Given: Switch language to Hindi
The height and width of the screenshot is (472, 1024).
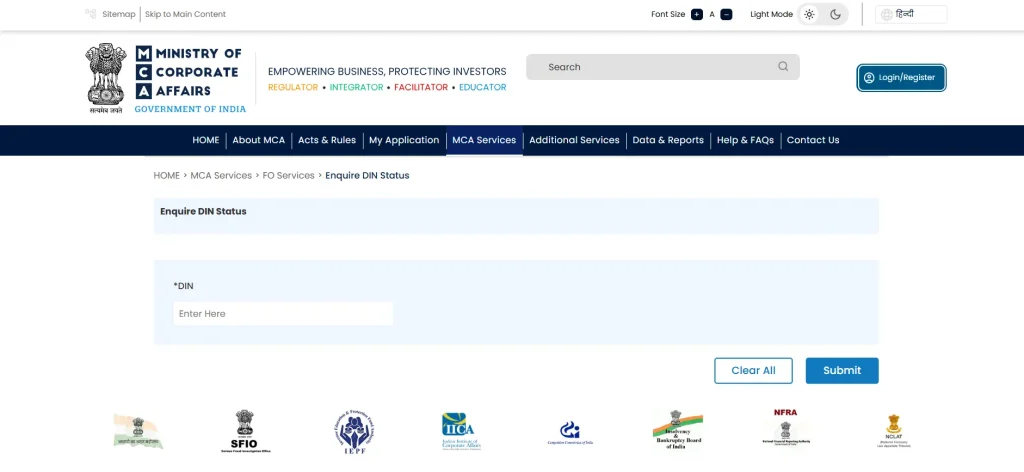Looking at the screenshot, I should tap(911, 14).
